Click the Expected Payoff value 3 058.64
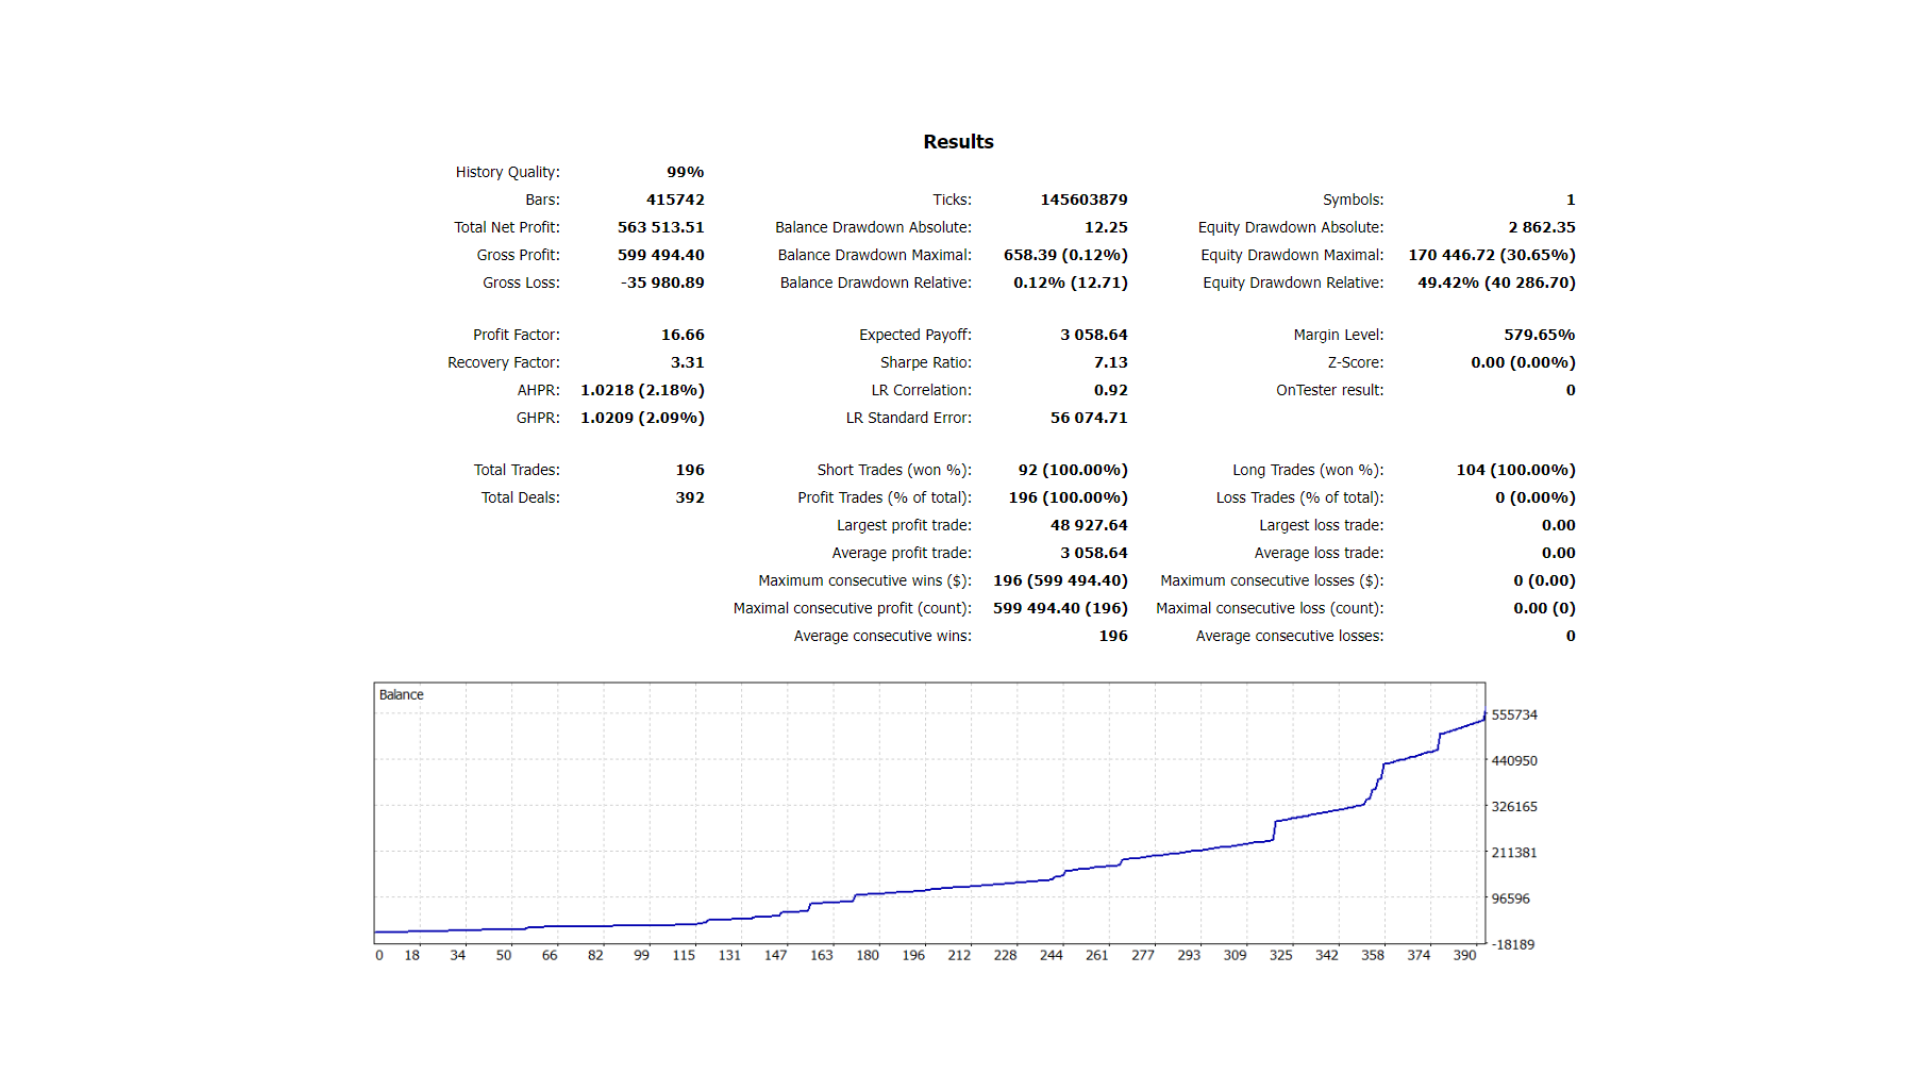The image size is (1920, 1080). pyautogui.click(x=1093, y=335)
